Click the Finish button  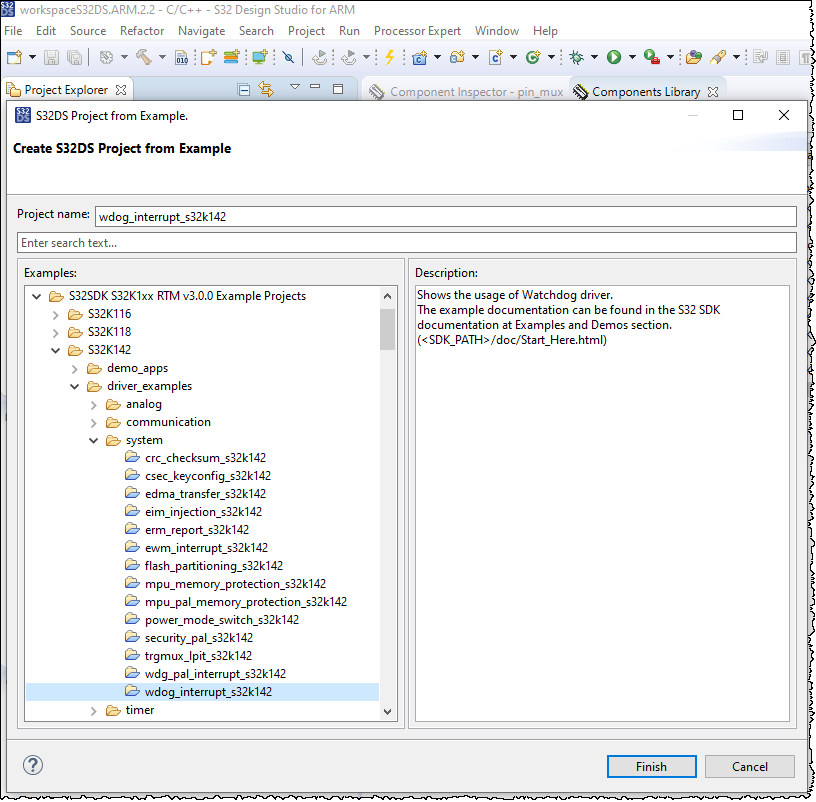tap(651, 766)
